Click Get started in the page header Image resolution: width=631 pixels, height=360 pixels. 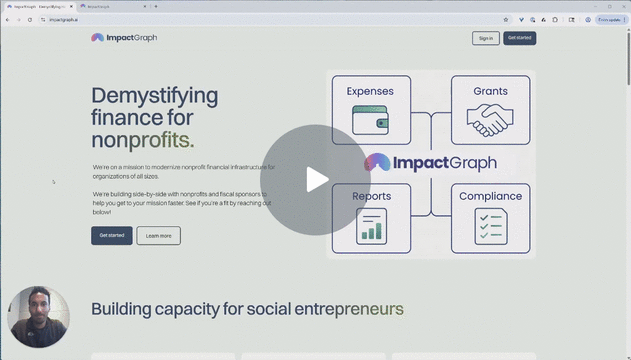pos(520,38)
